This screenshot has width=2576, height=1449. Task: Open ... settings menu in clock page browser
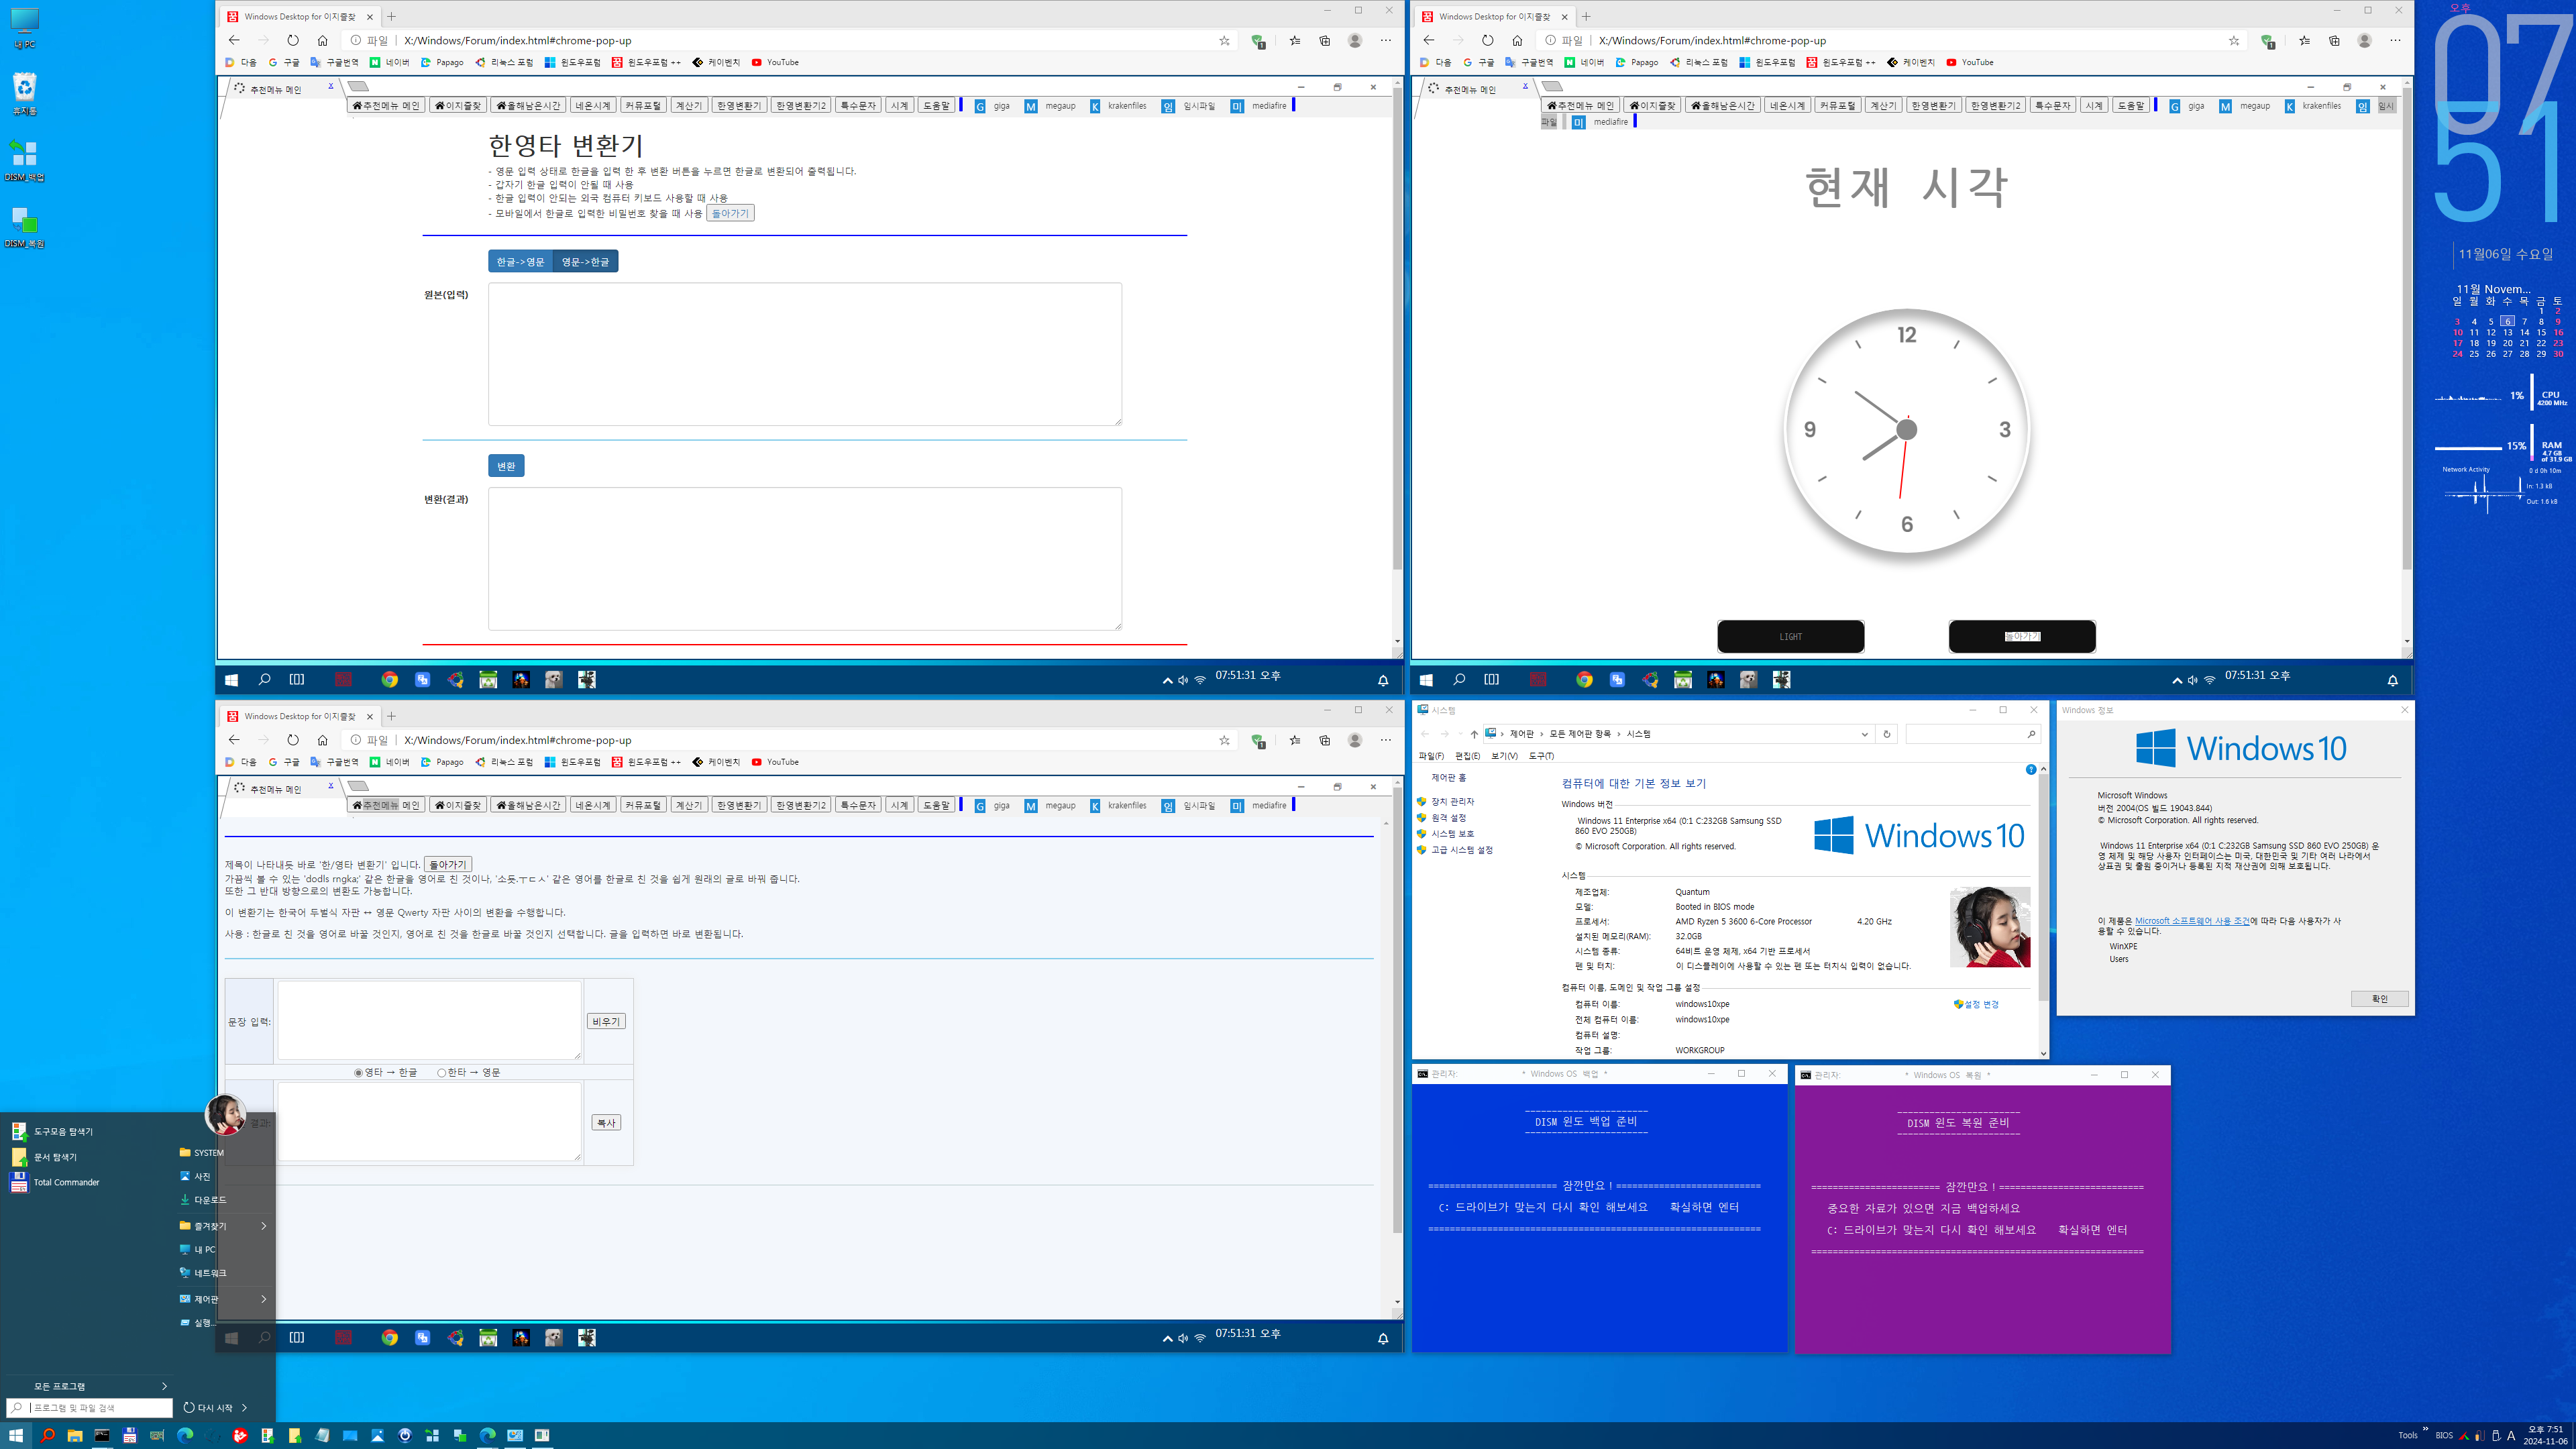2395,40
